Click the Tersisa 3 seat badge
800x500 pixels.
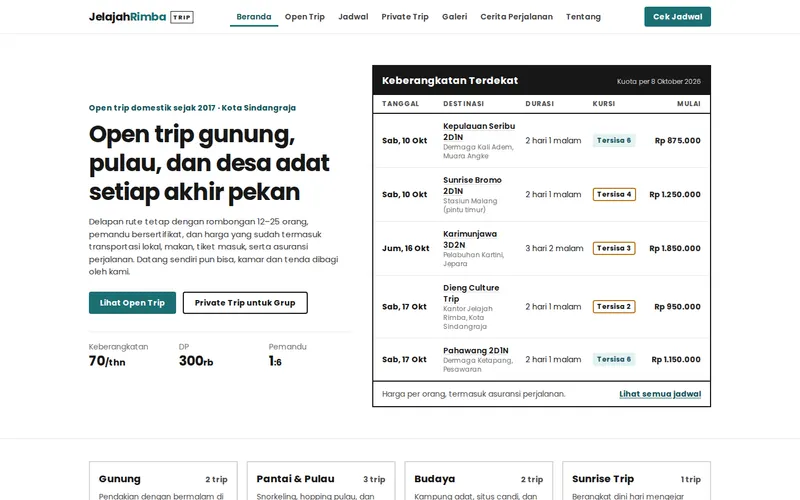(x=614, y=248)
